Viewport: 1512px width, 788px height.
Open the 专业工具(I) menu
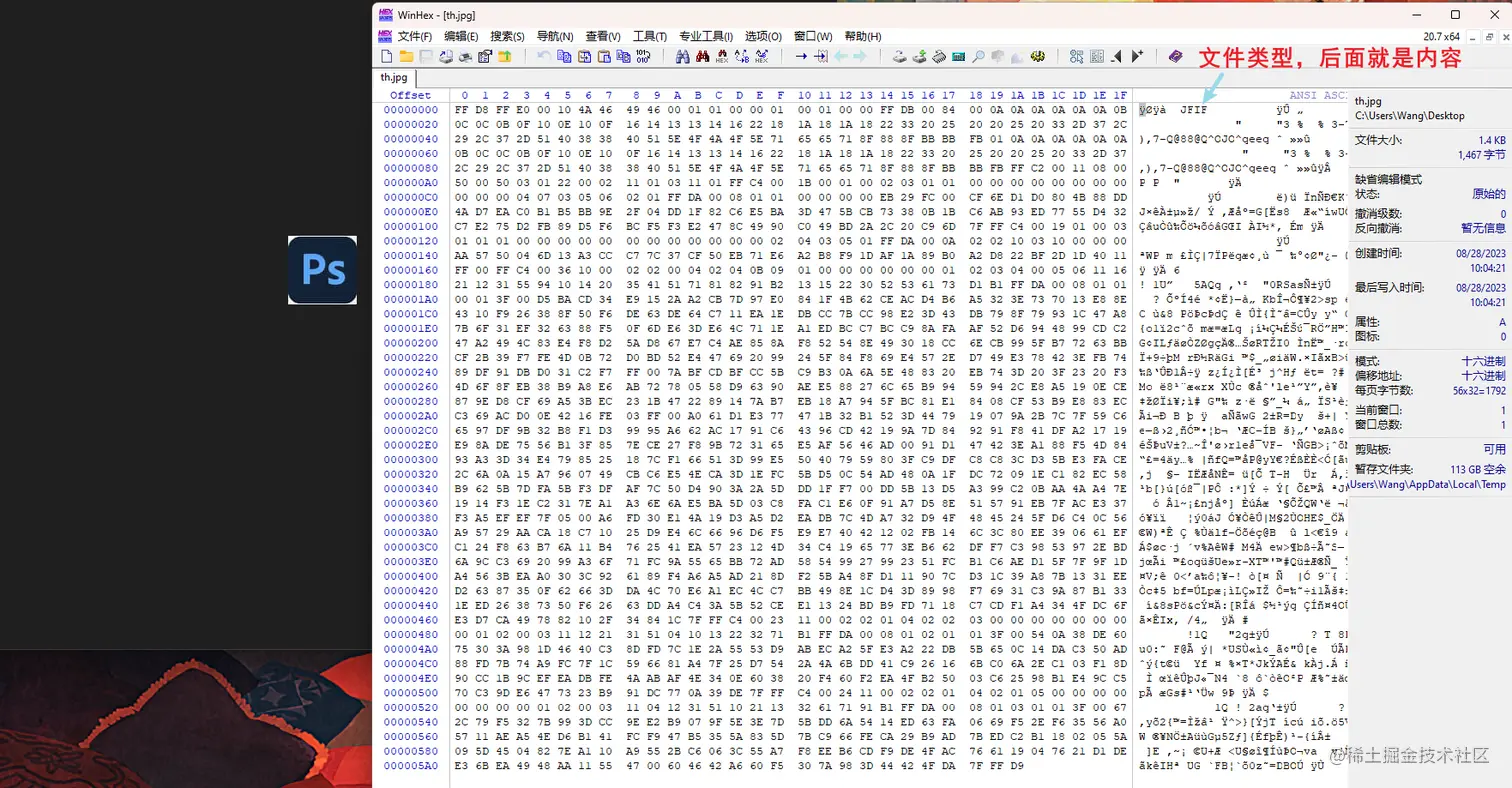point(706,36)
